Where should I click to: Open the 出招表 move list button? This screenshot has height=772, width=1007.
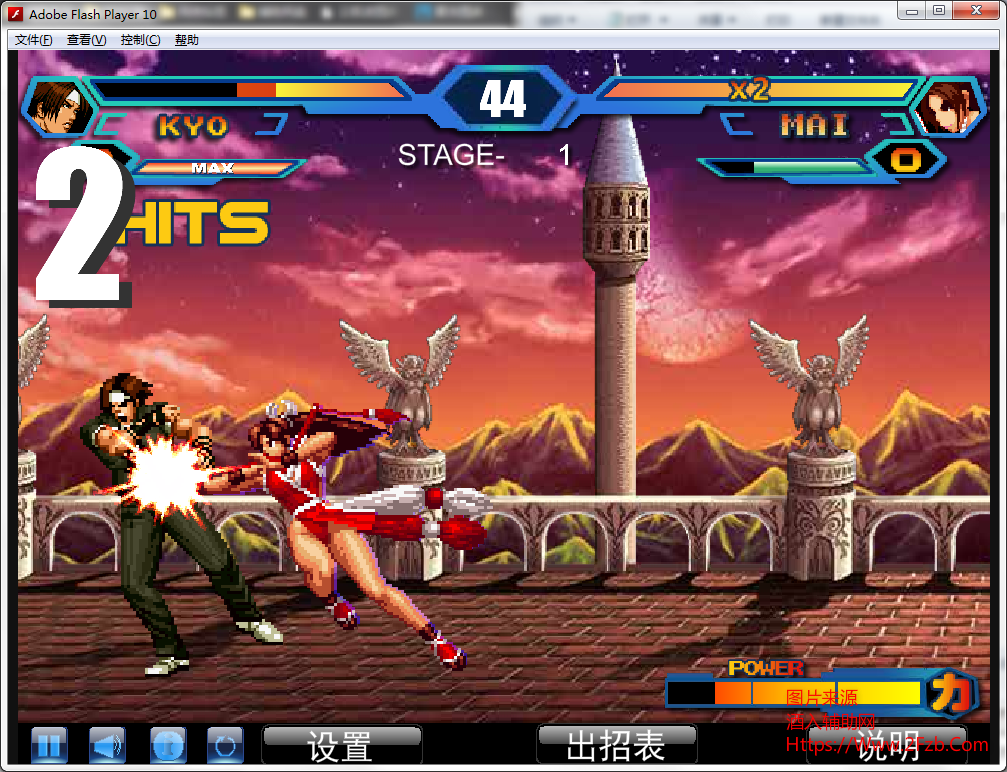pos(617,746)
